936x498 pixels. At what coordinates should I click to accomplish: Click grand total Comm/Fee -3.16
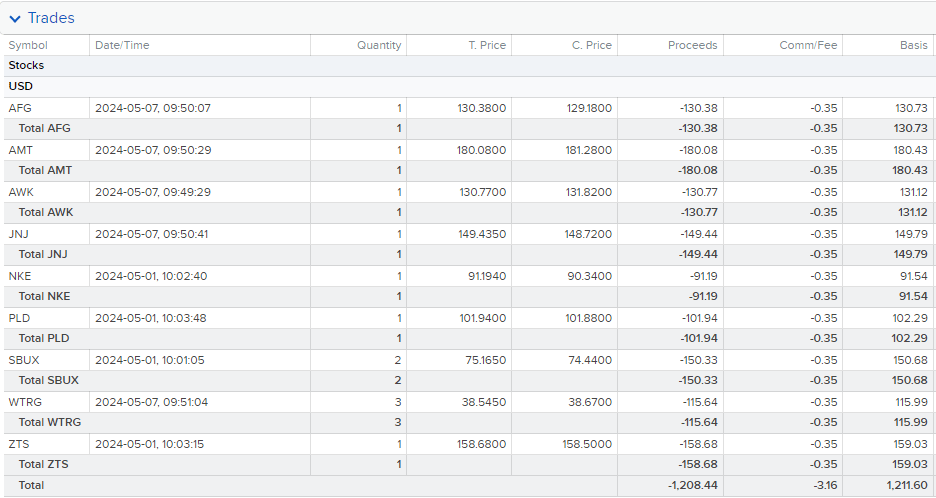tap(826, 485)
